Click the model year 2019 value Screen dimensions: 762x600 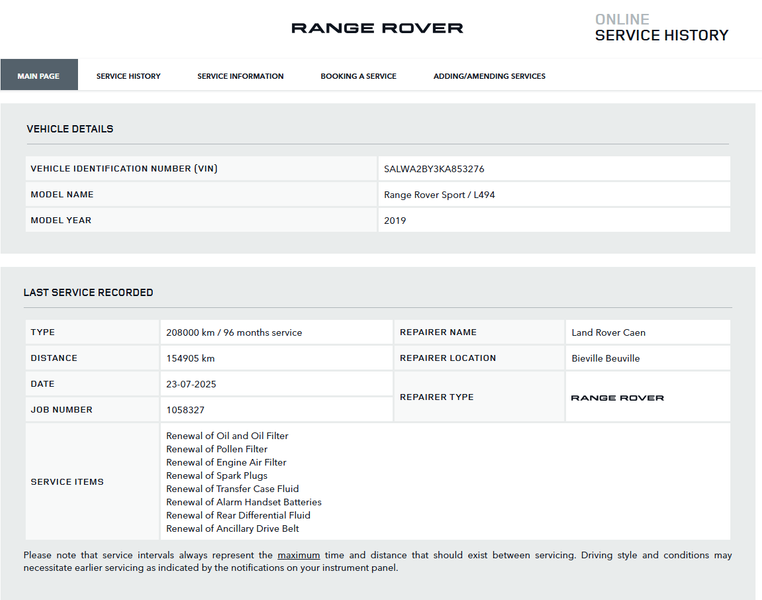point(395,221)
